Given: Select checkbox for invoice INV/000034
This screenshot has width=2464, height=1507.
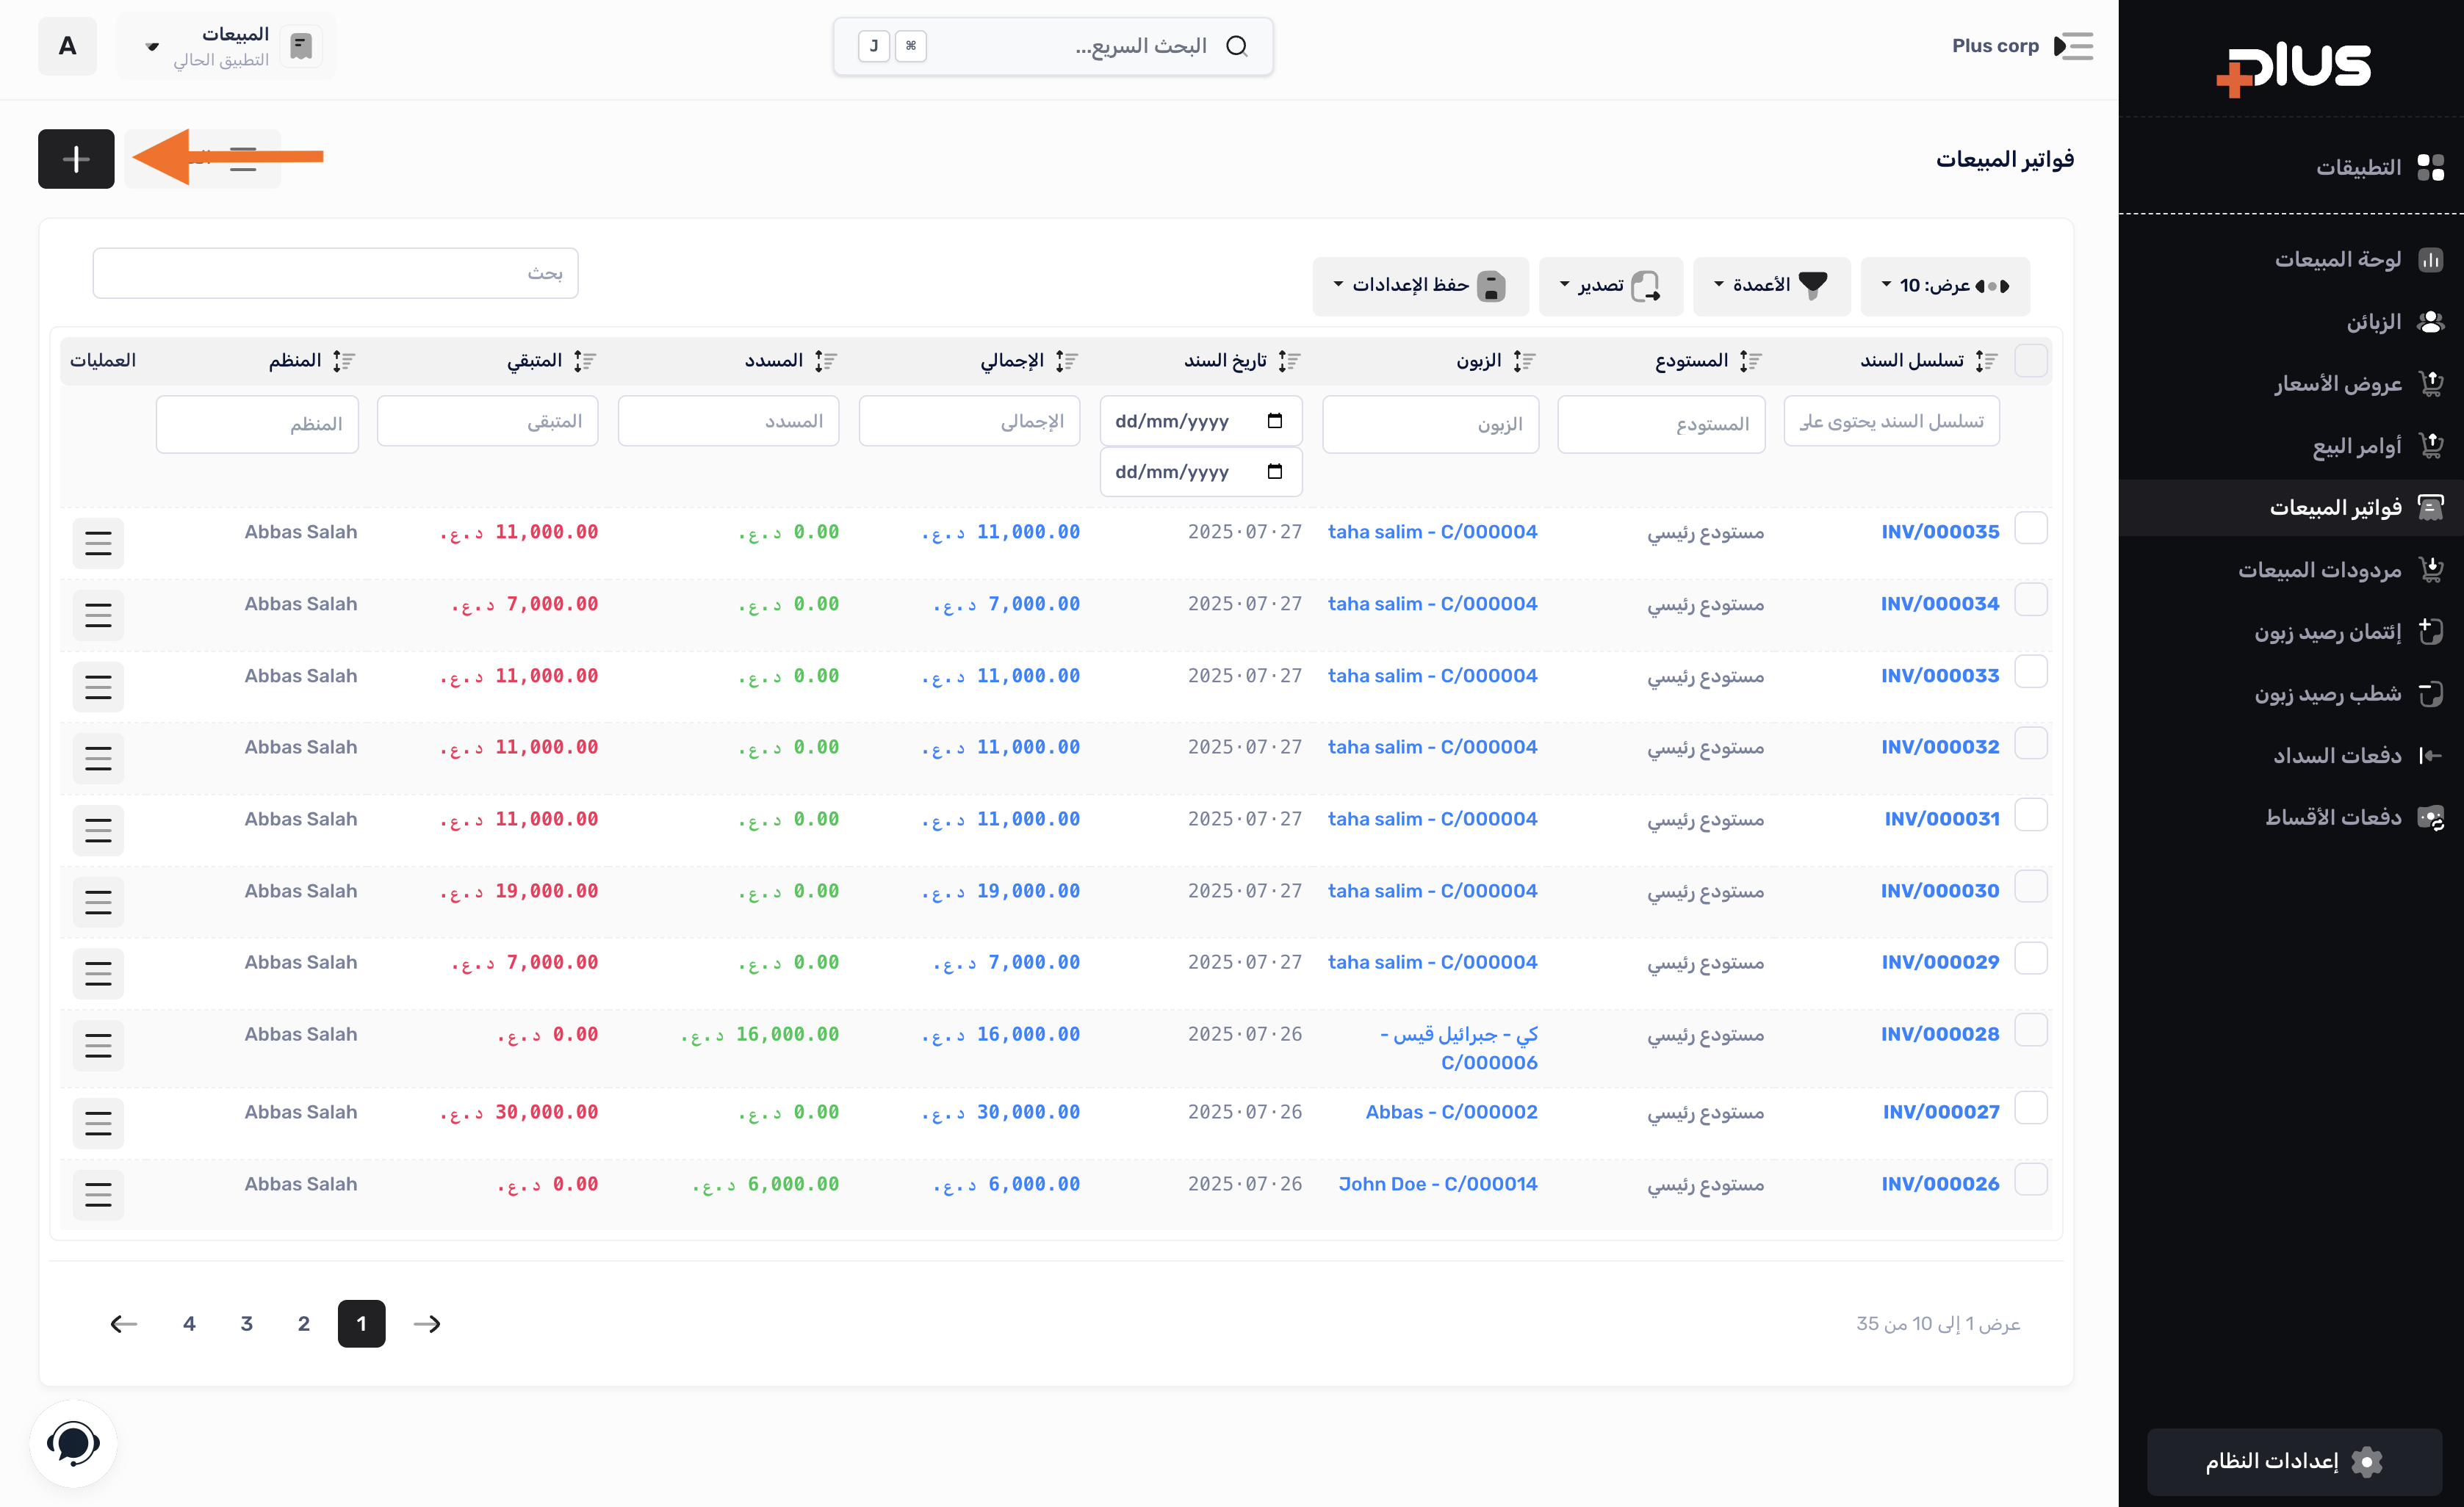Looking at the screenshot, I should click(x=2031, y=600).
